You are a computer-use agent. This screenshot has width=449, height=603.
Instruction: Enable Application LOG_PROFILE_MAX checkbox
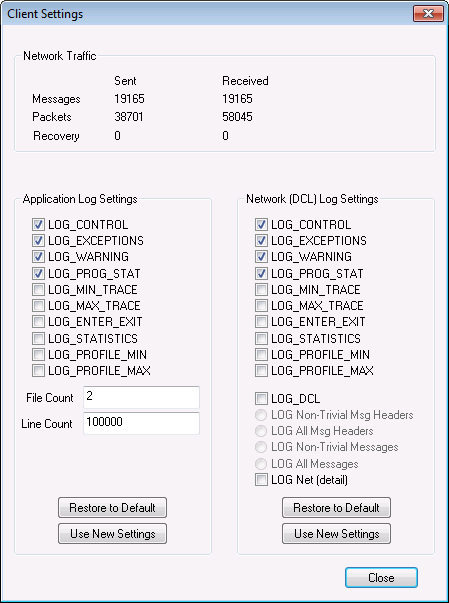[38, 371]
